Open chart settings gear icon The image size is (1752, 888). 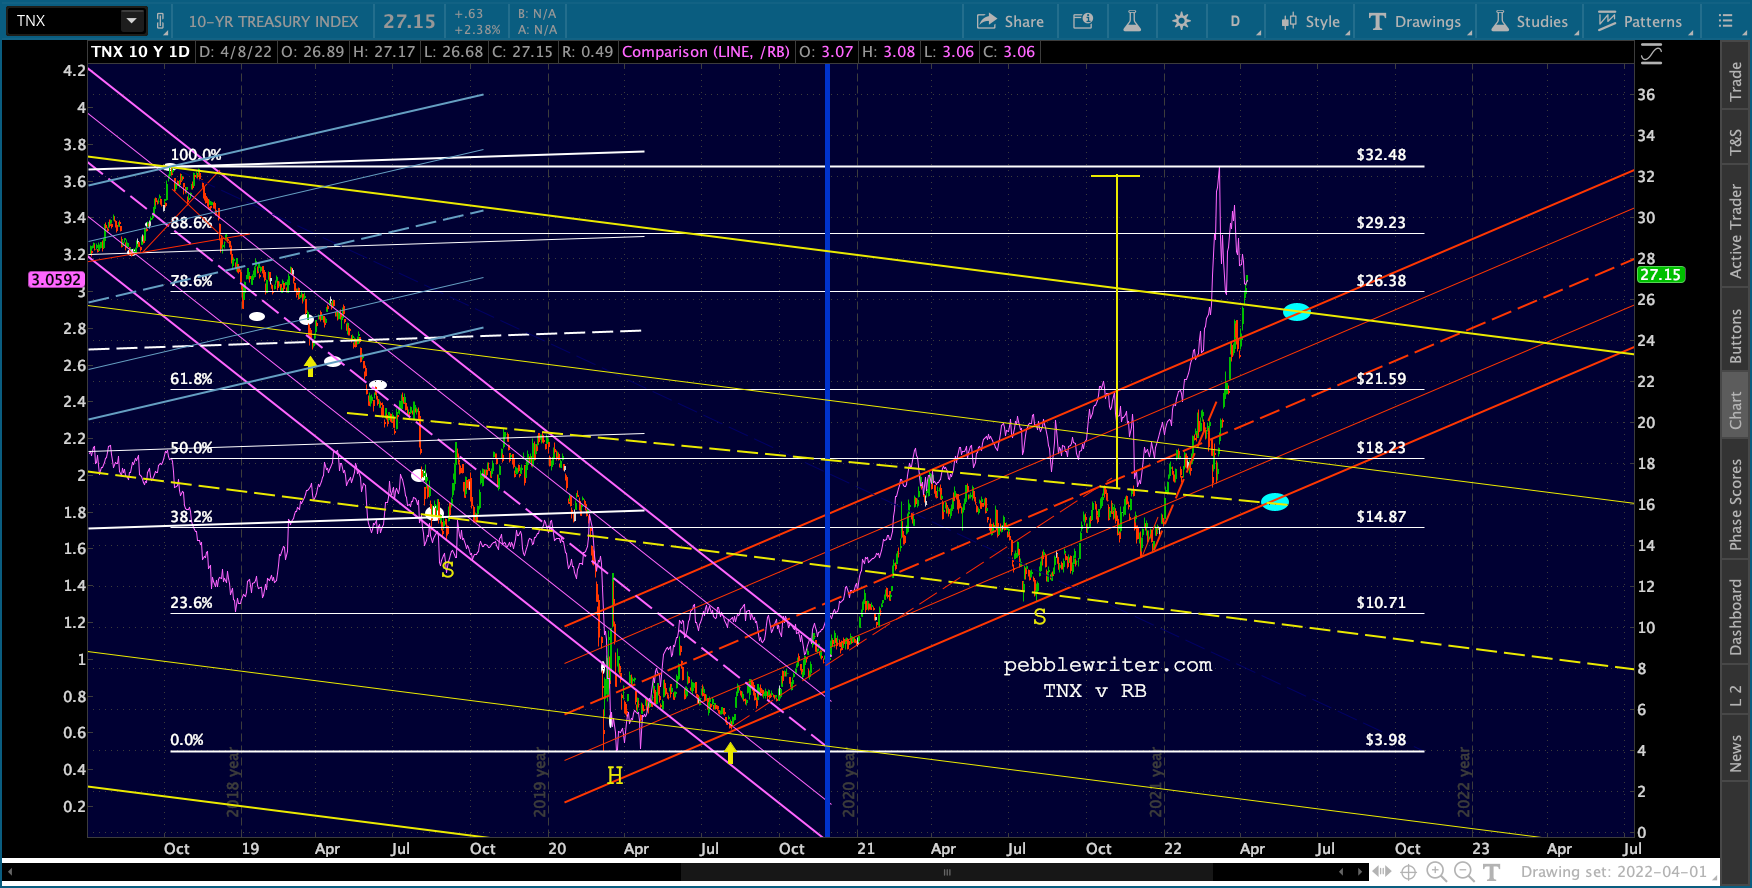(x=1181, y=21)
